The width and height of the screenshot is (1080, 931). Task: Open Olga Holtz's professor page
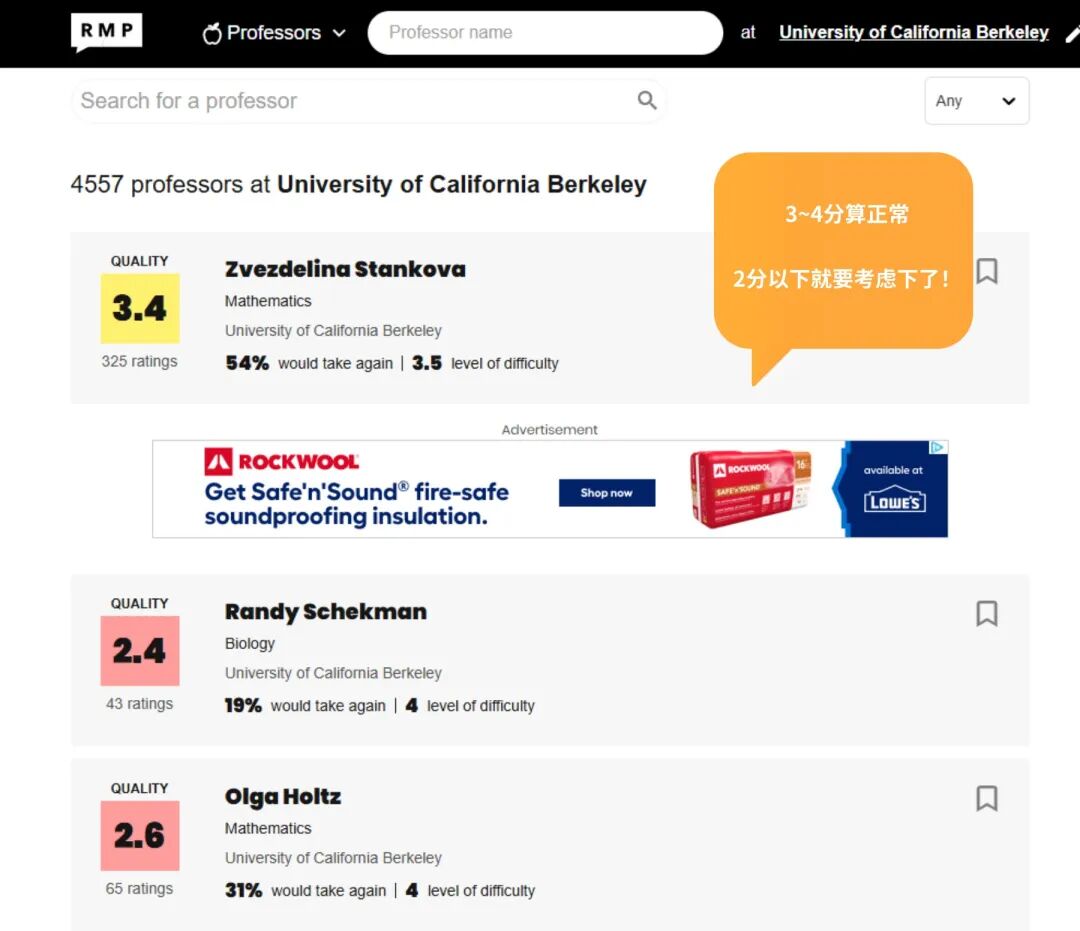[283, 797]
